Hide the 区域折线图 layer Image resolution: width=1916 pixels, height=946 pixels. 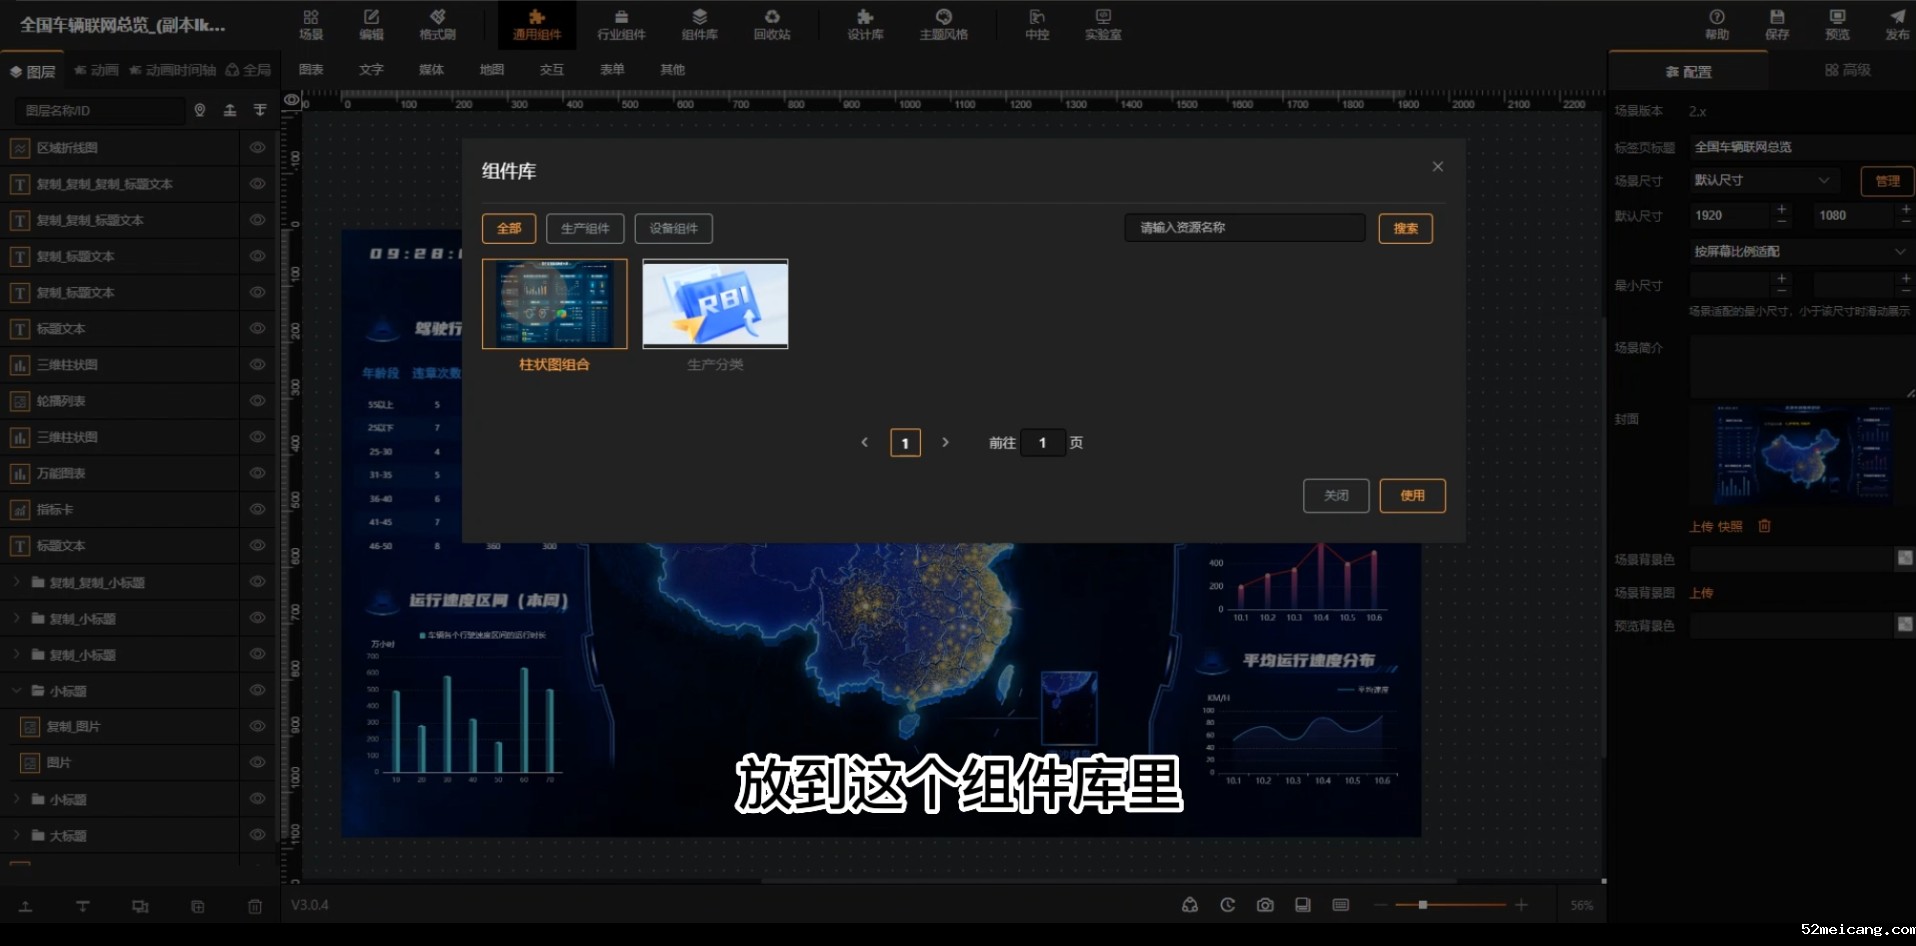point(257,148)
